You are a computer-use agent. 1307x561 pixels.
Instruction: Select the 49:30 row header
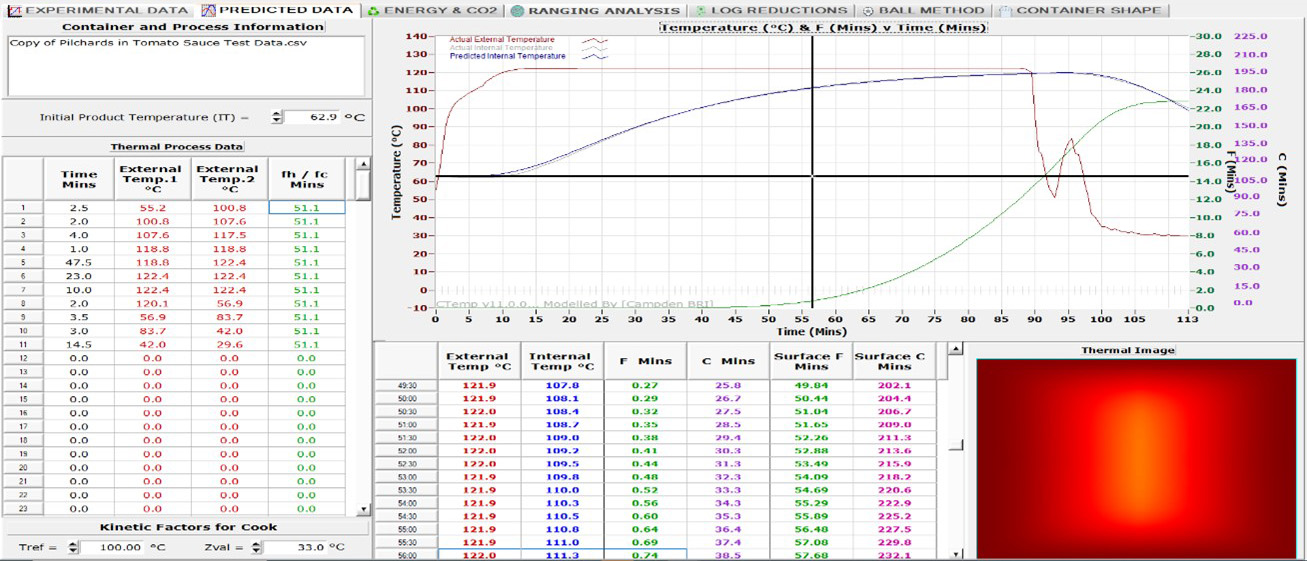coord(406,385)
